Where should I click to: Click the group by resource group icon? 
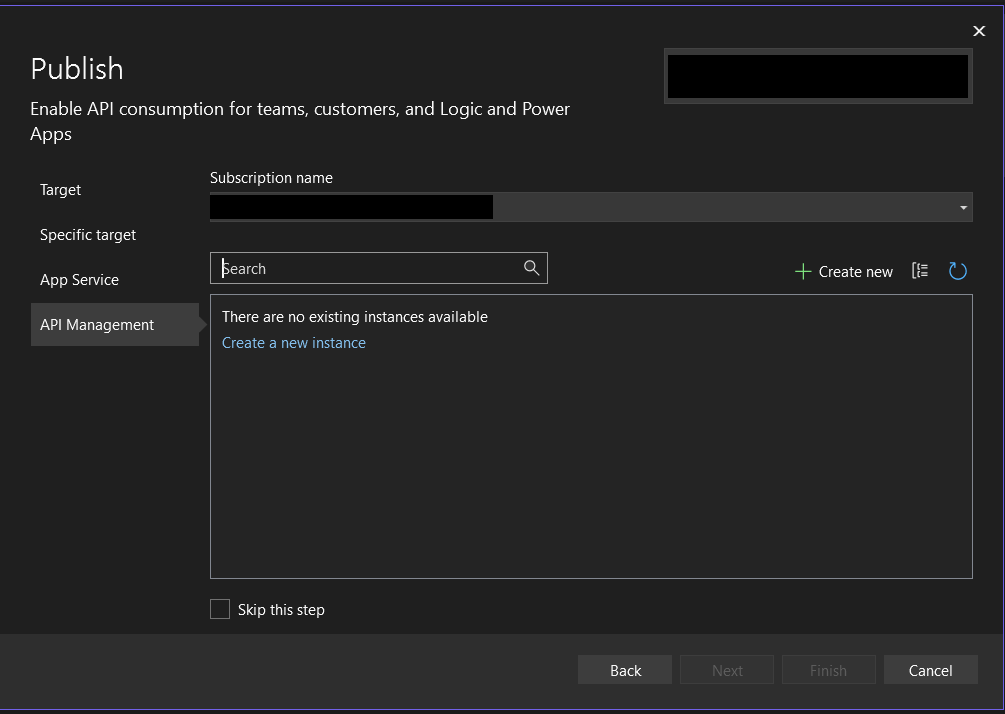click(x=920, y=270)
